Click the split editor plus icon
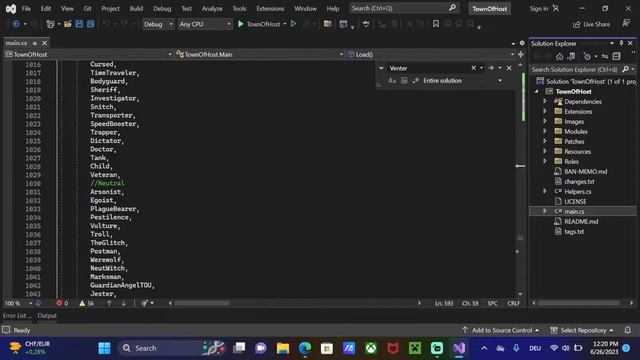This screenshot has width=640, height=360. click(x=521, y=54)
